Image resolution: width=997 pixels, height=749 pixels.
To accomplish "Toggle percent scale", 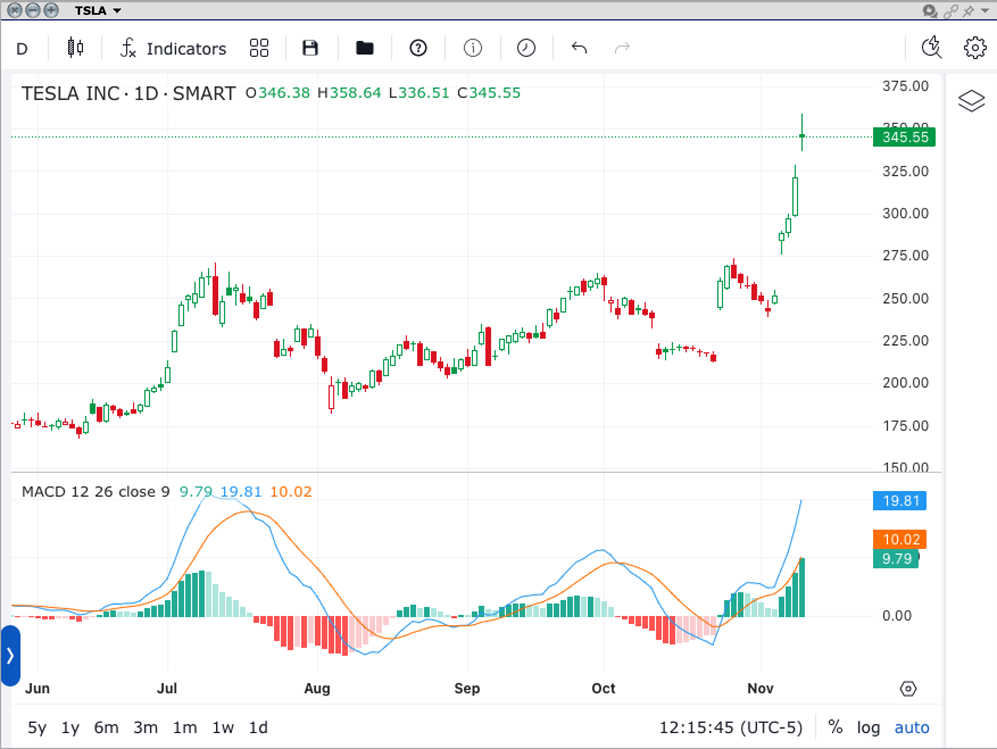I will pyautogui.click(x=835, y=727).
